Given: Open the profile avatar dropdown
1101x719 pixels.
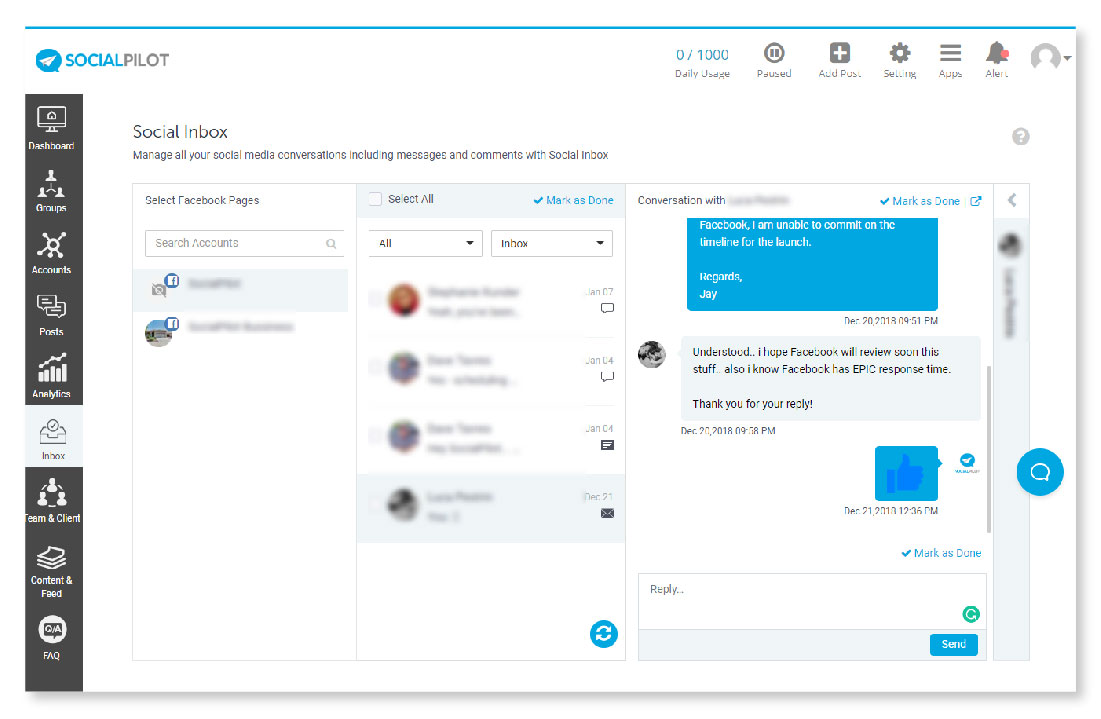Looking at the screenshot, I should tap(1050, 57).
